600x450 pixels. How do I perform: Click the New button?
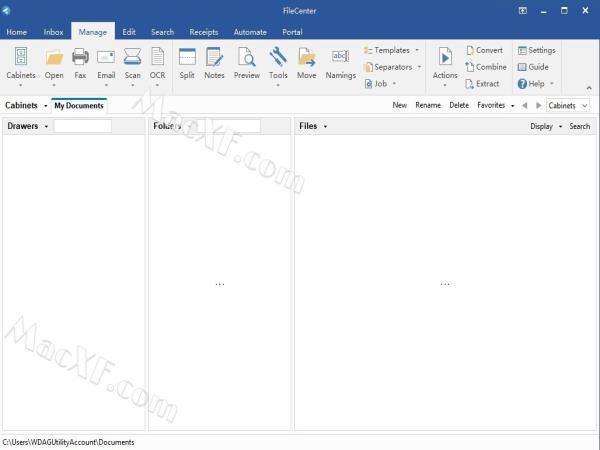pos(399,105)
